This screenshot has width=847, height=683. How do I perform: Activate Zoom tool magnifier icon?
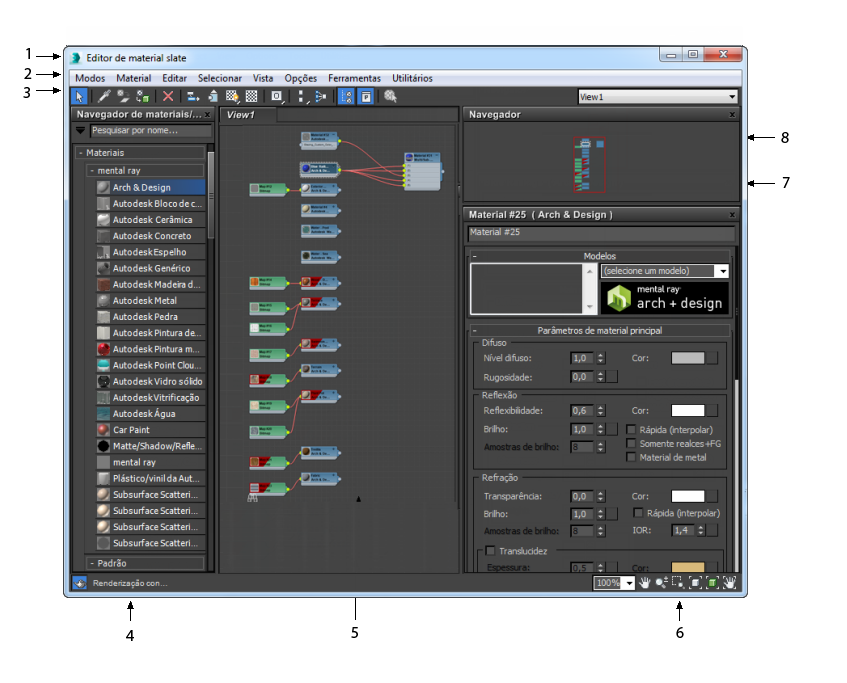coord(661,583)
